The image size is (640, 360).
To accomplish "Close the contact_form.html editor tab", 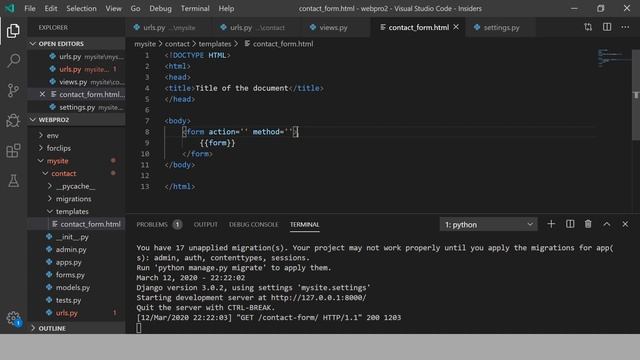I will (x=456, y=27).
